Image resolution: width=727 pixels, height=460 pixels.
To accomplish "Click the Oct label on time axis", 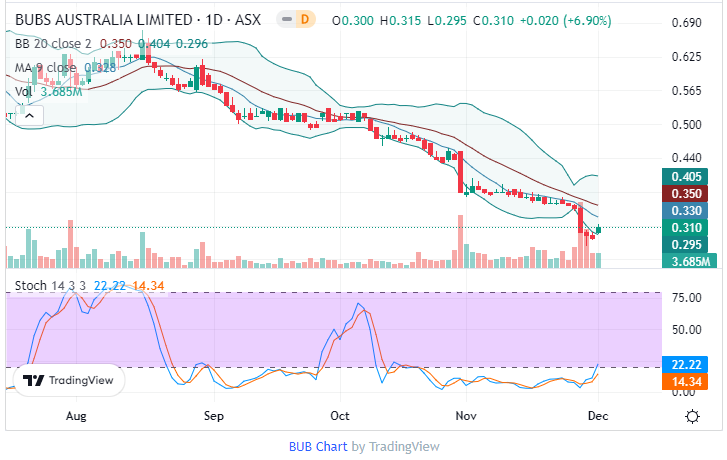I will 339,414.
